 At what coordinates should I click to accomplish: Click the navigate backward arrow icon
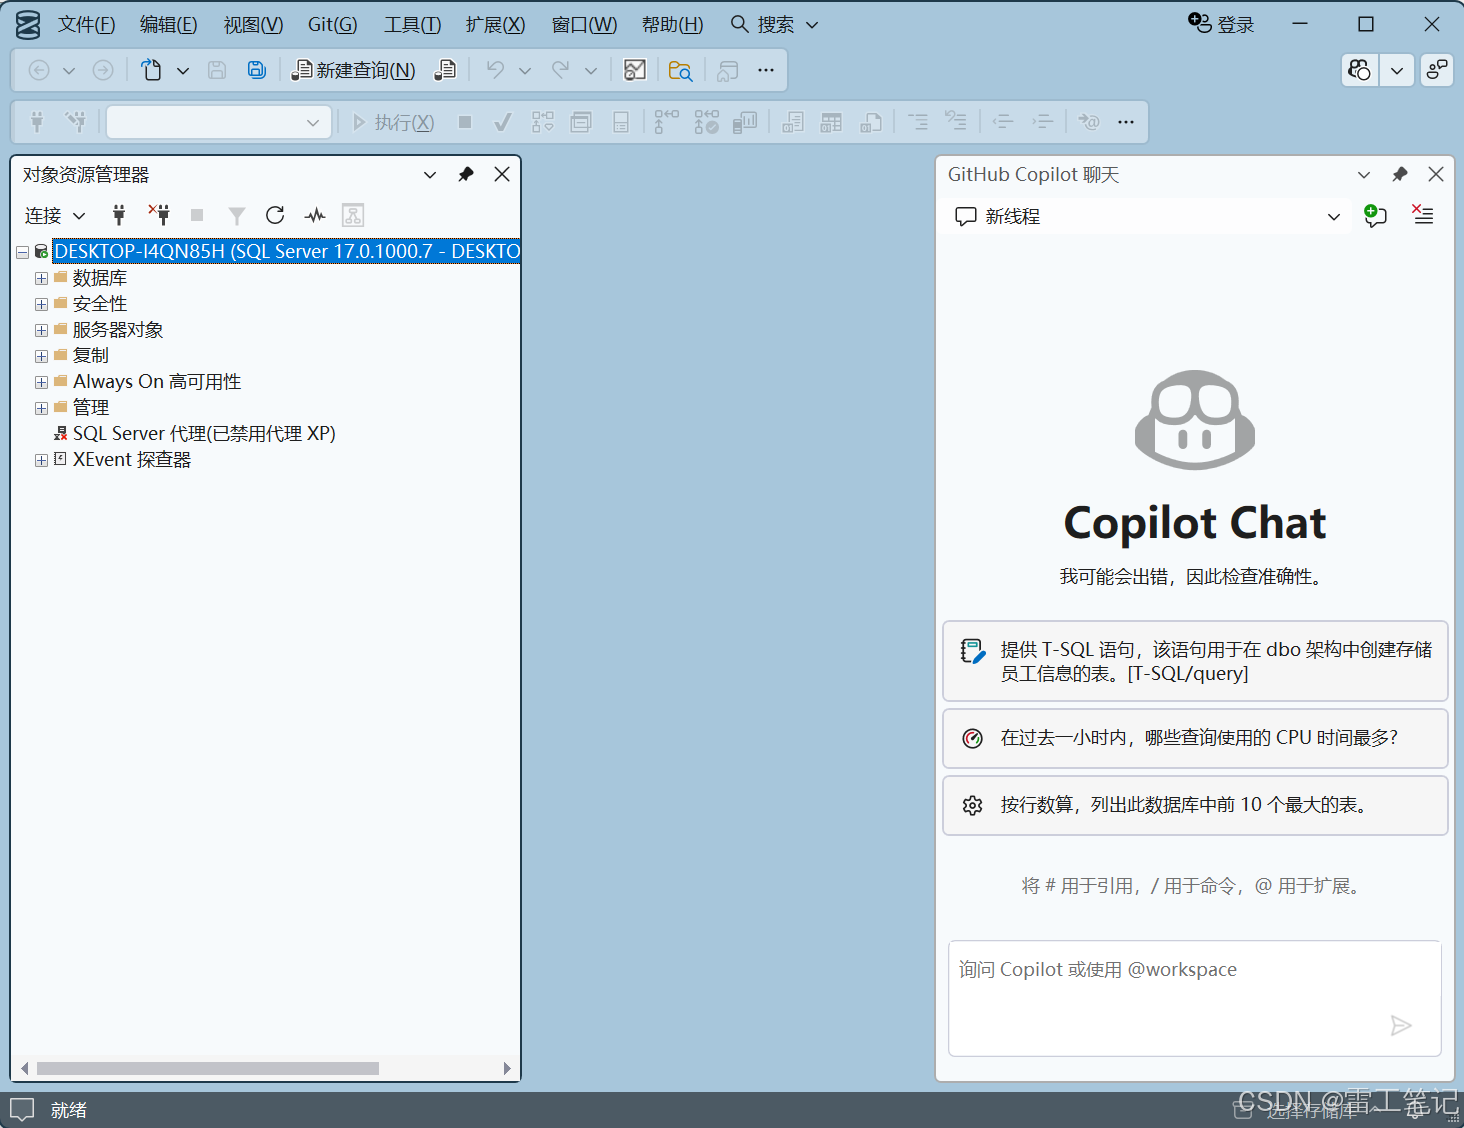[x=39, y=70]
